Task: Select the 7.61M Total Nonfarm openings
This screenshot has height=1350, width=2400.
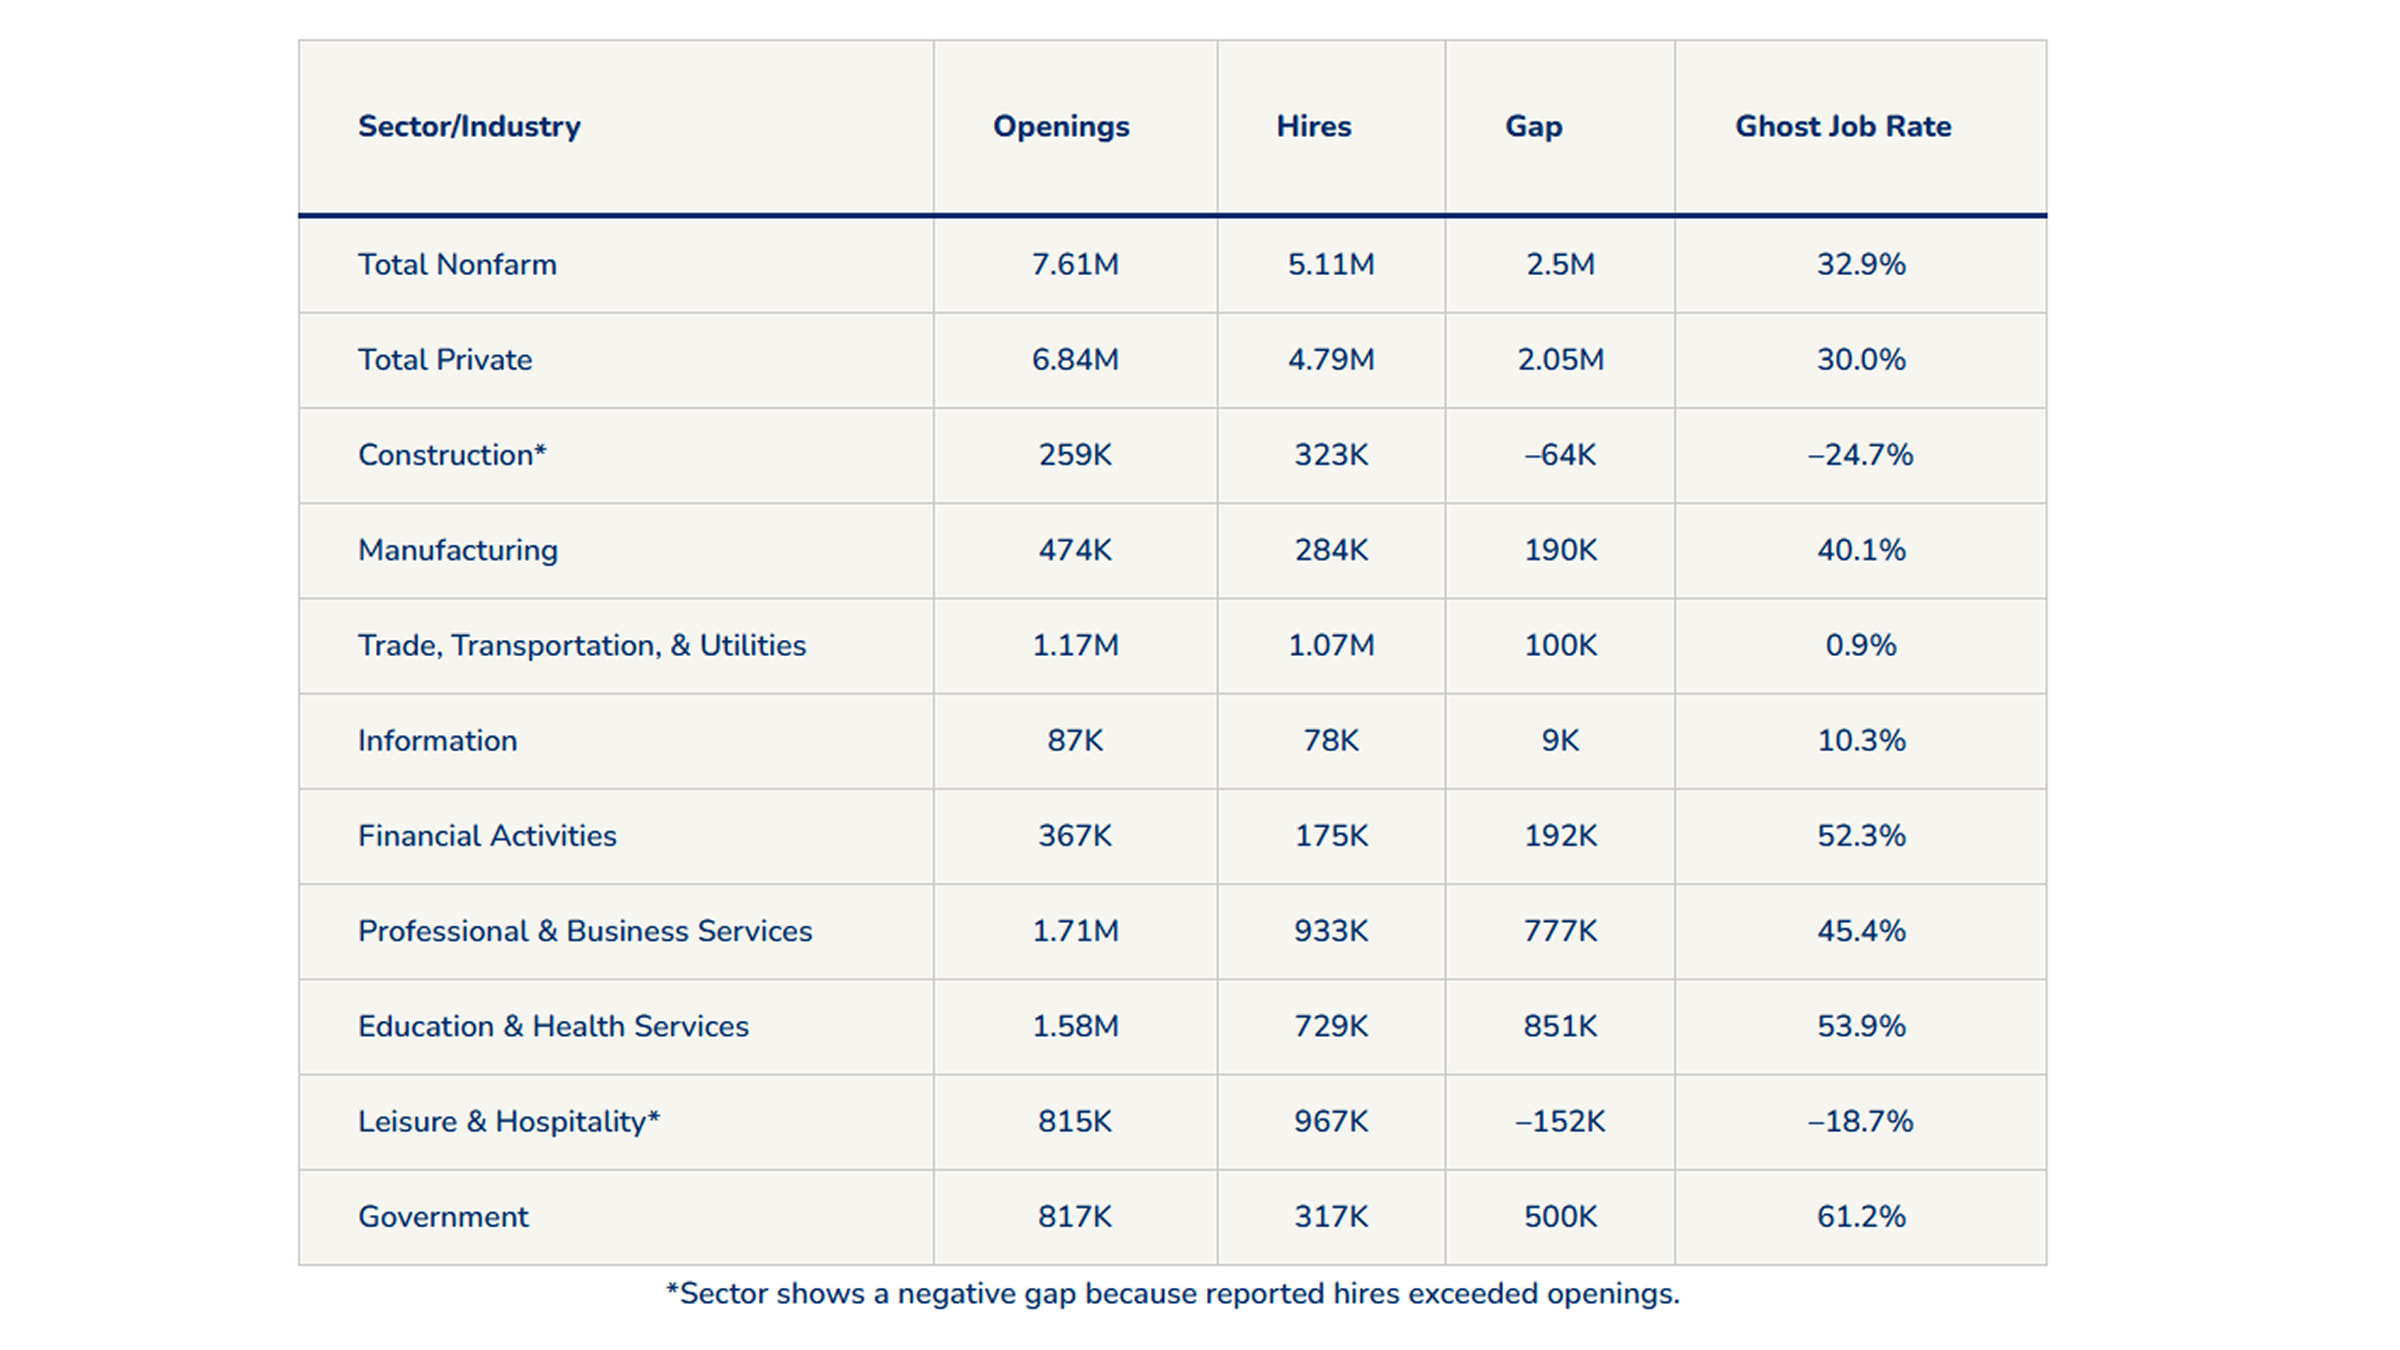Action: coord(1075,265)
